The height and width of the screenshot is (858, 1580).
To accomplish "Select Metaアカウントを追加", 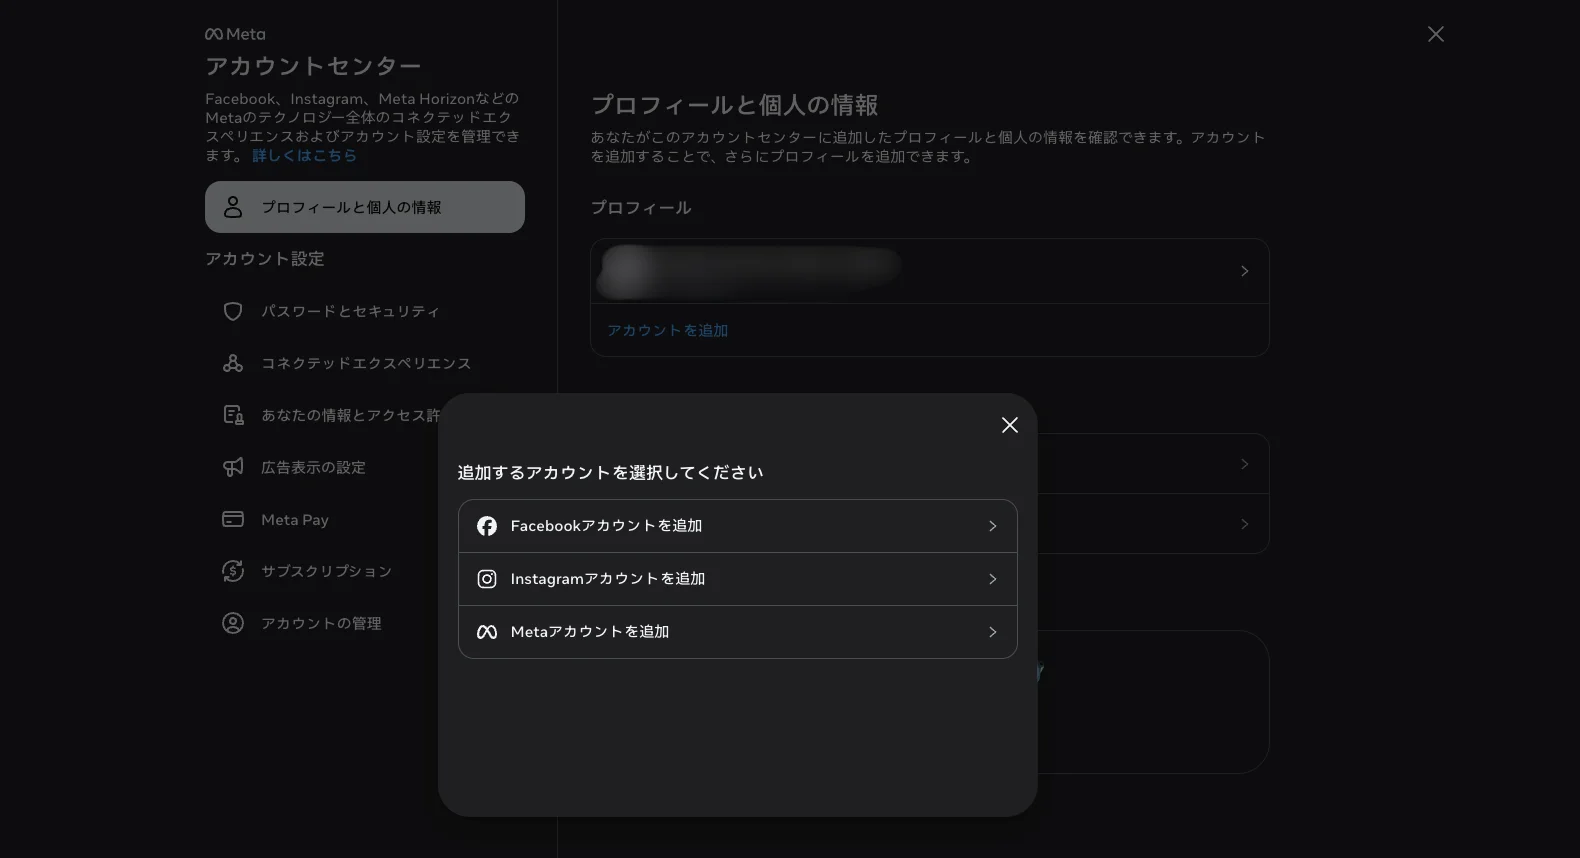I will 738,632.
